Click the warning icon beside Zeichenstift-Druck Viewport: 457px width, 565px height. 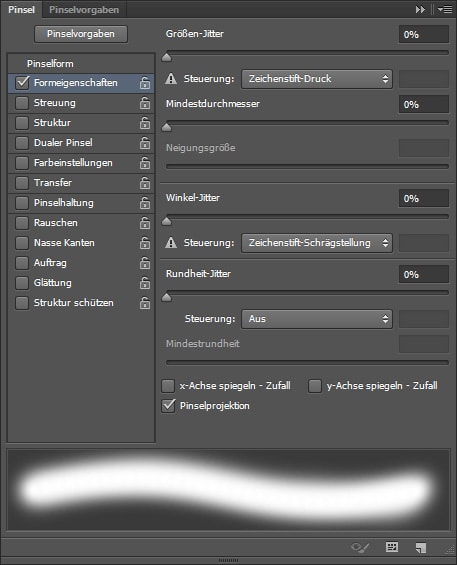tap(171, 79)
